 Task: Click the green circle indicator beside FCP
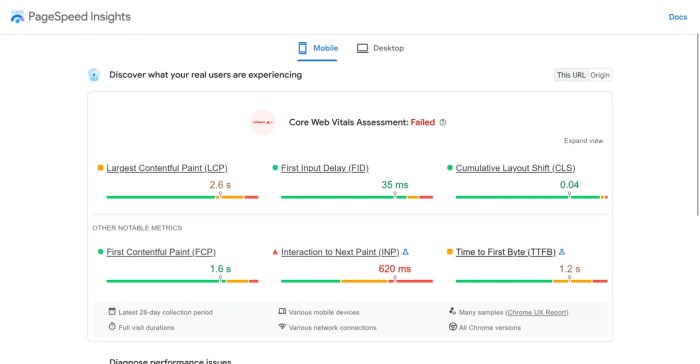[100, 251]
